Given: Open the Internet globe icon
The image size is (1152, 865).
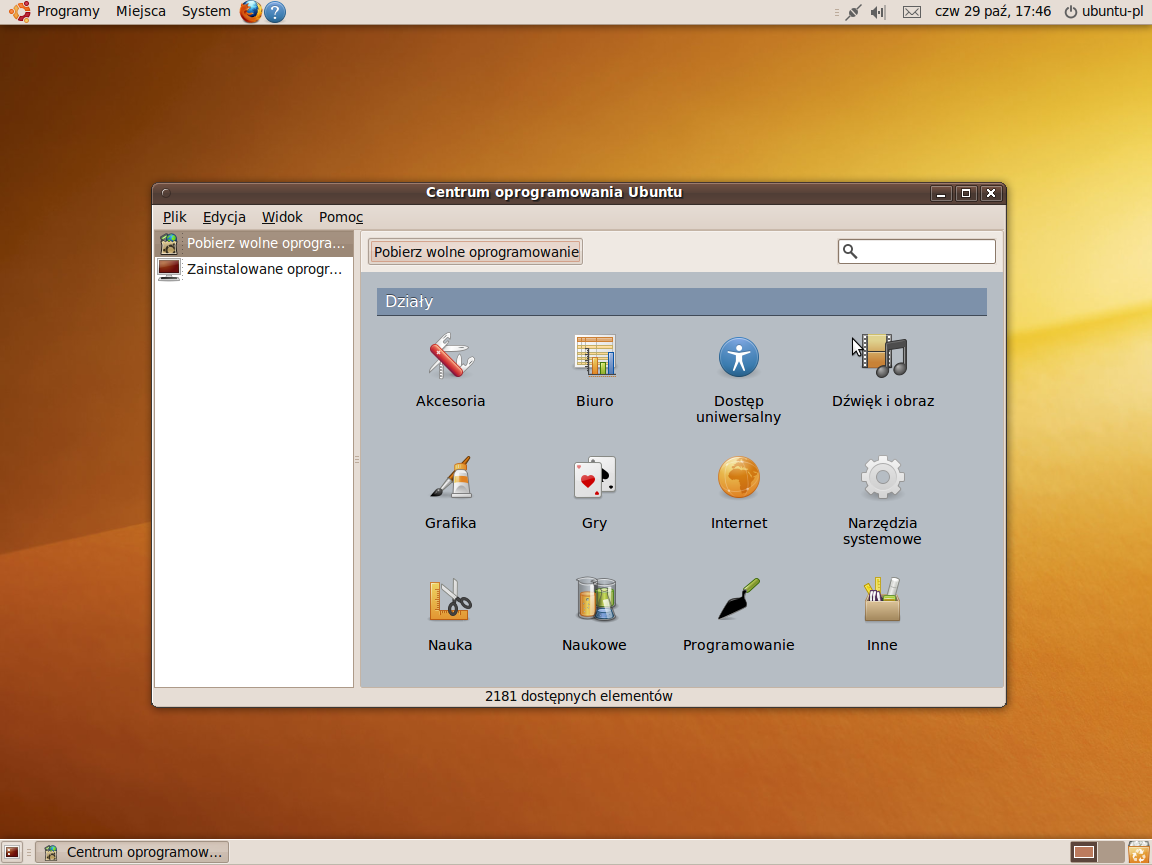Looking at the screenshot, I should click(x=738, y=478).
